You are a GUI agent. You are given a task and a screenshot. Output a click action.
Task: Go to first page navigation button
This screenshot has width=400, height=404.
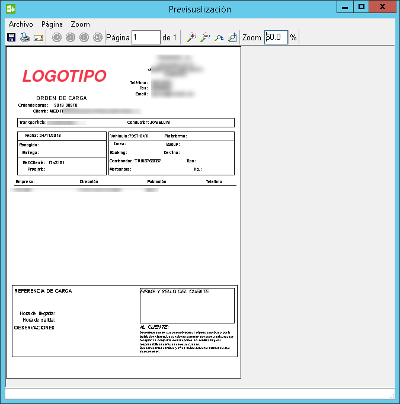tap(57, 37)
